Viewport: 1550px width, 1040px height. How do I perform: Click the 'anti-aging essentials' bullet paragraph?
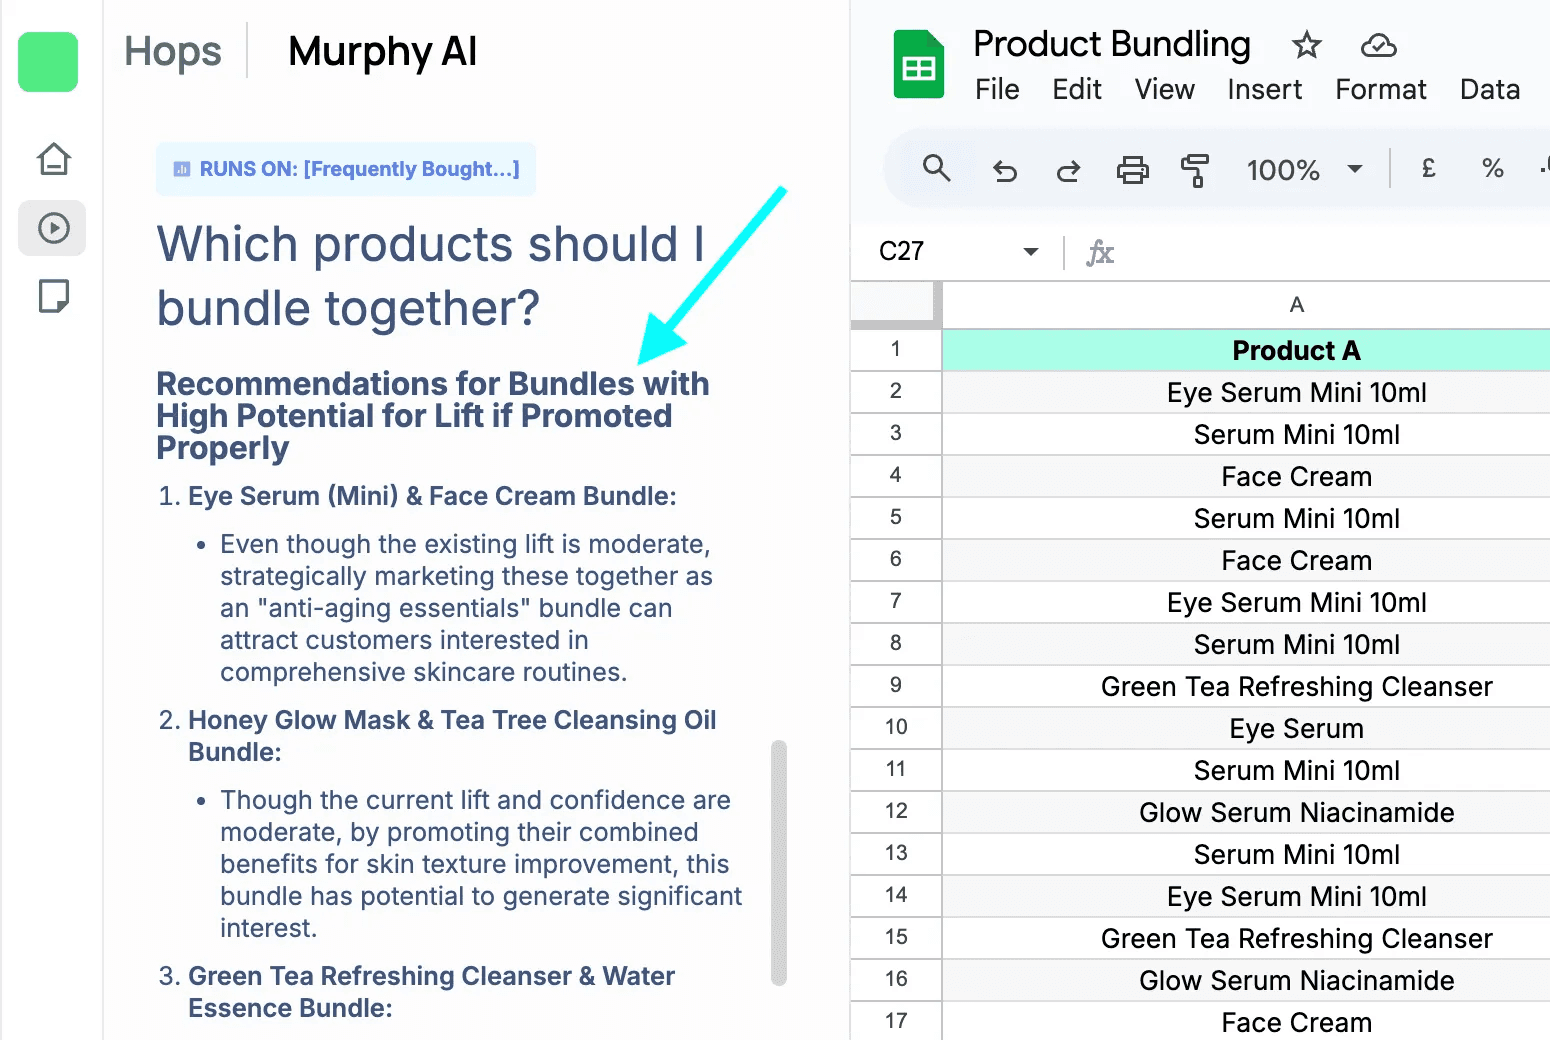point(466,608)
